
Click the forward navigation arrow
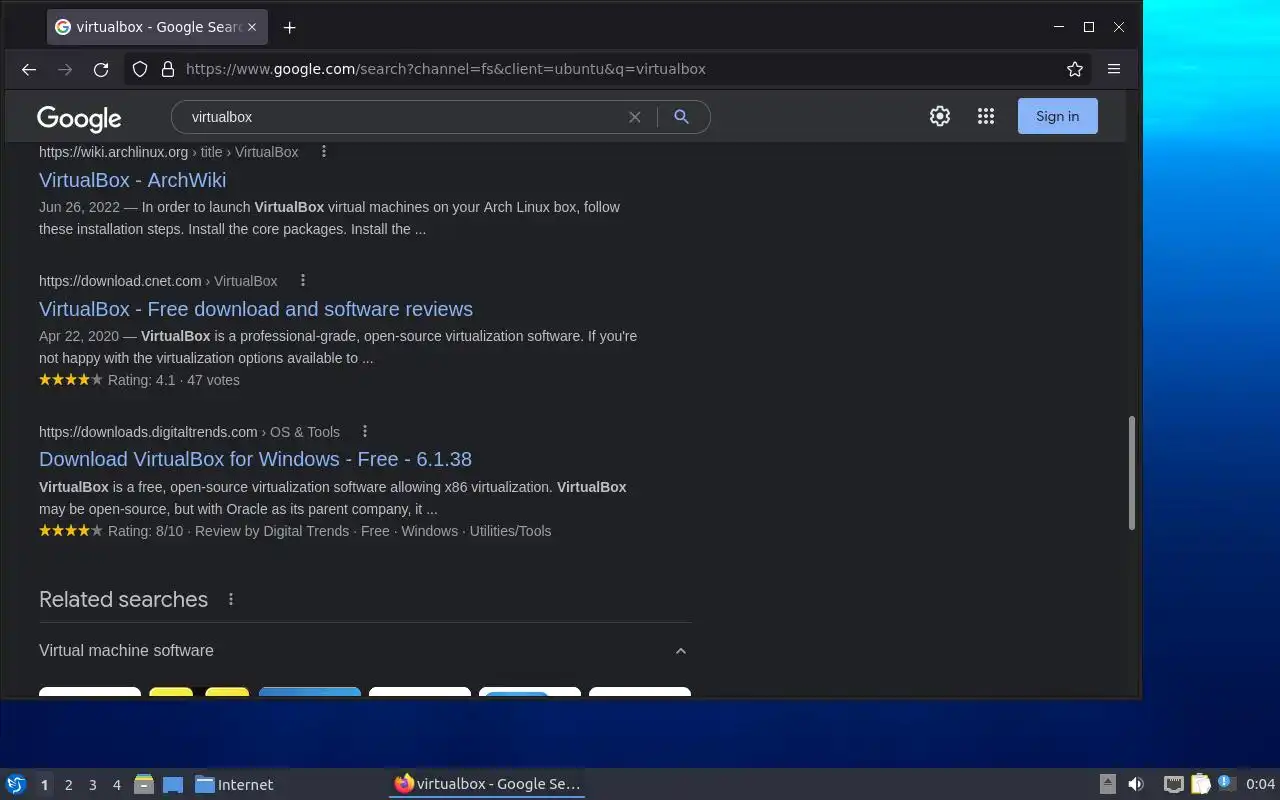click(x=65, y=69)
